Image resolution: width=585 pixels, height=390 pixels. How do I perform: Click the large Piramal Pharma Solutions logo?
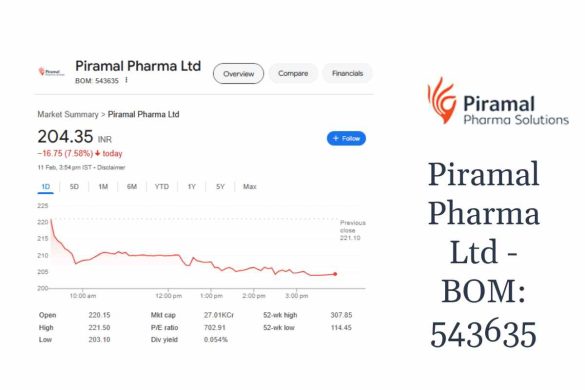coord(498,101)
